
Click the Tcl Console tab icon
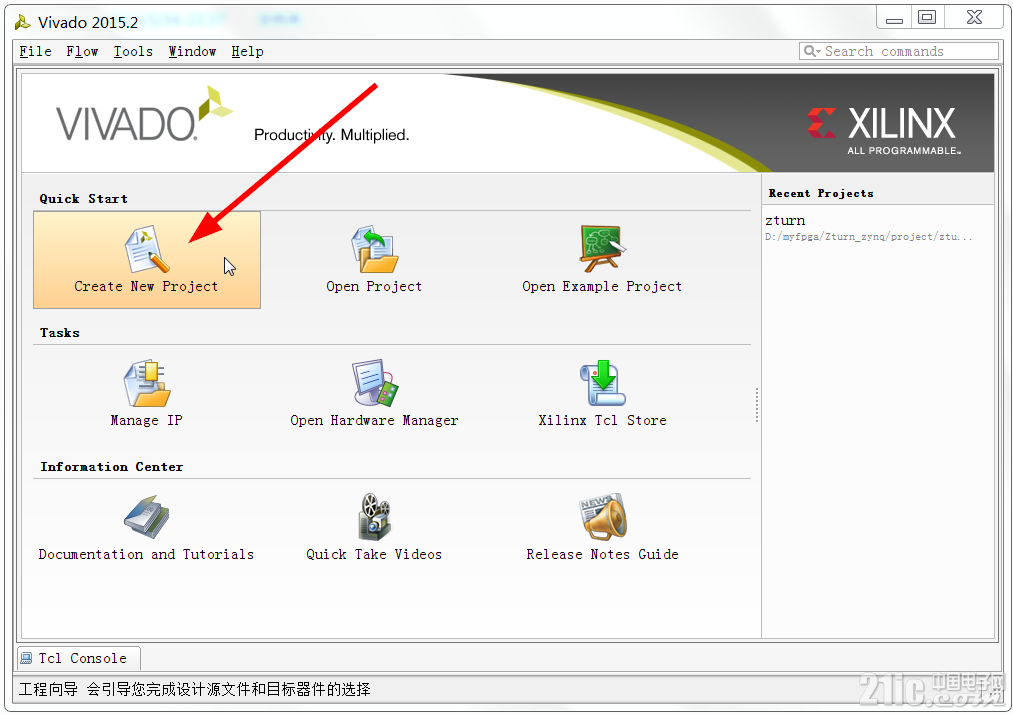(x=26, y=658)
